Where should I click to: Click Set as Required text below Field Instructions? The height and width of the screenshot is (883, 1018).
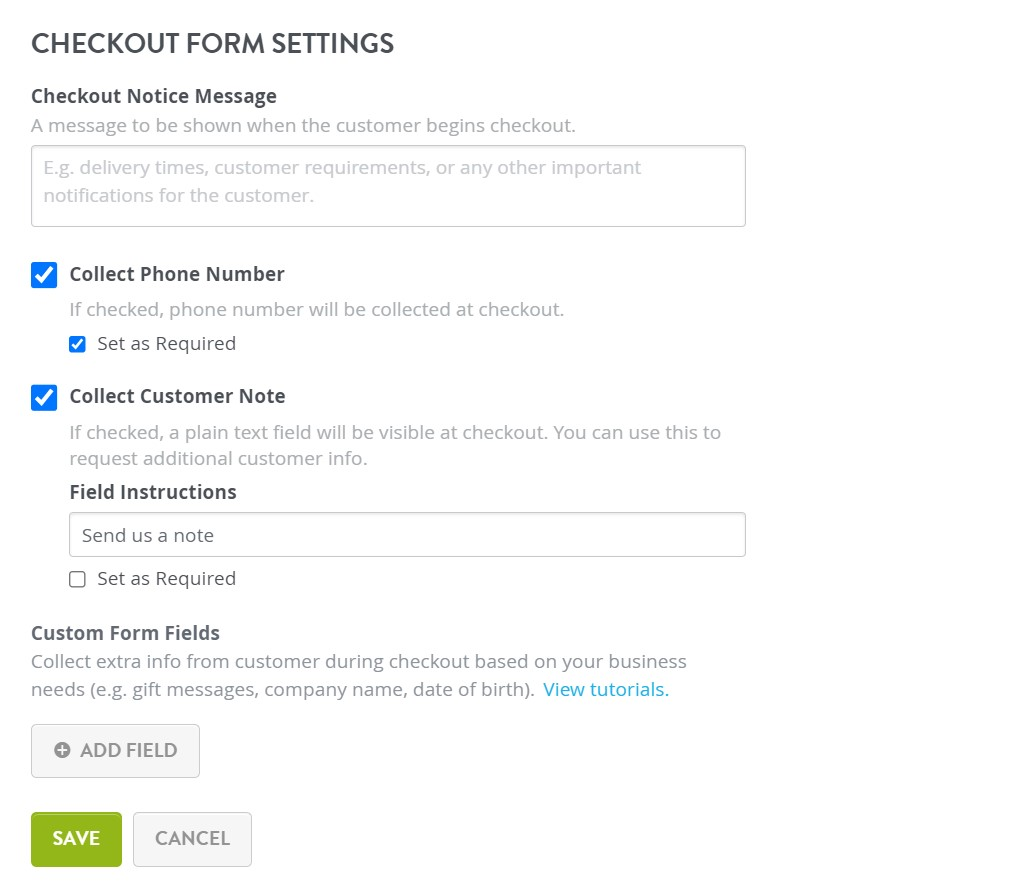[x=166, y=579]
